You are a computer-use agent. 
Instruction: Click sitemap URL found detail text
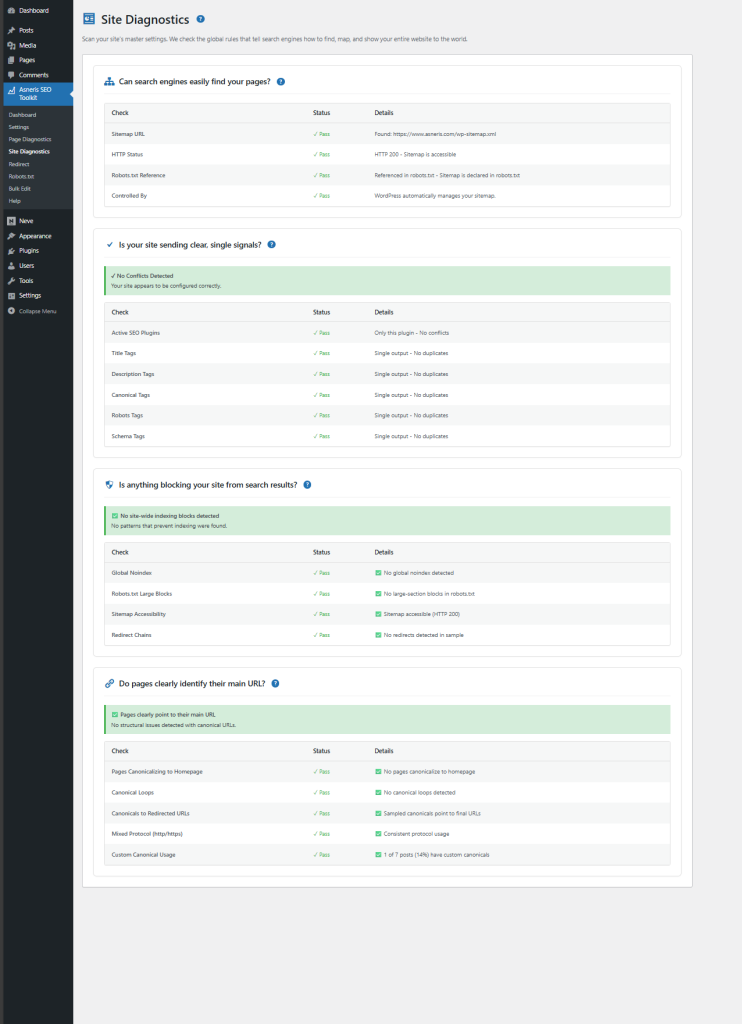[x=435, y=134]
